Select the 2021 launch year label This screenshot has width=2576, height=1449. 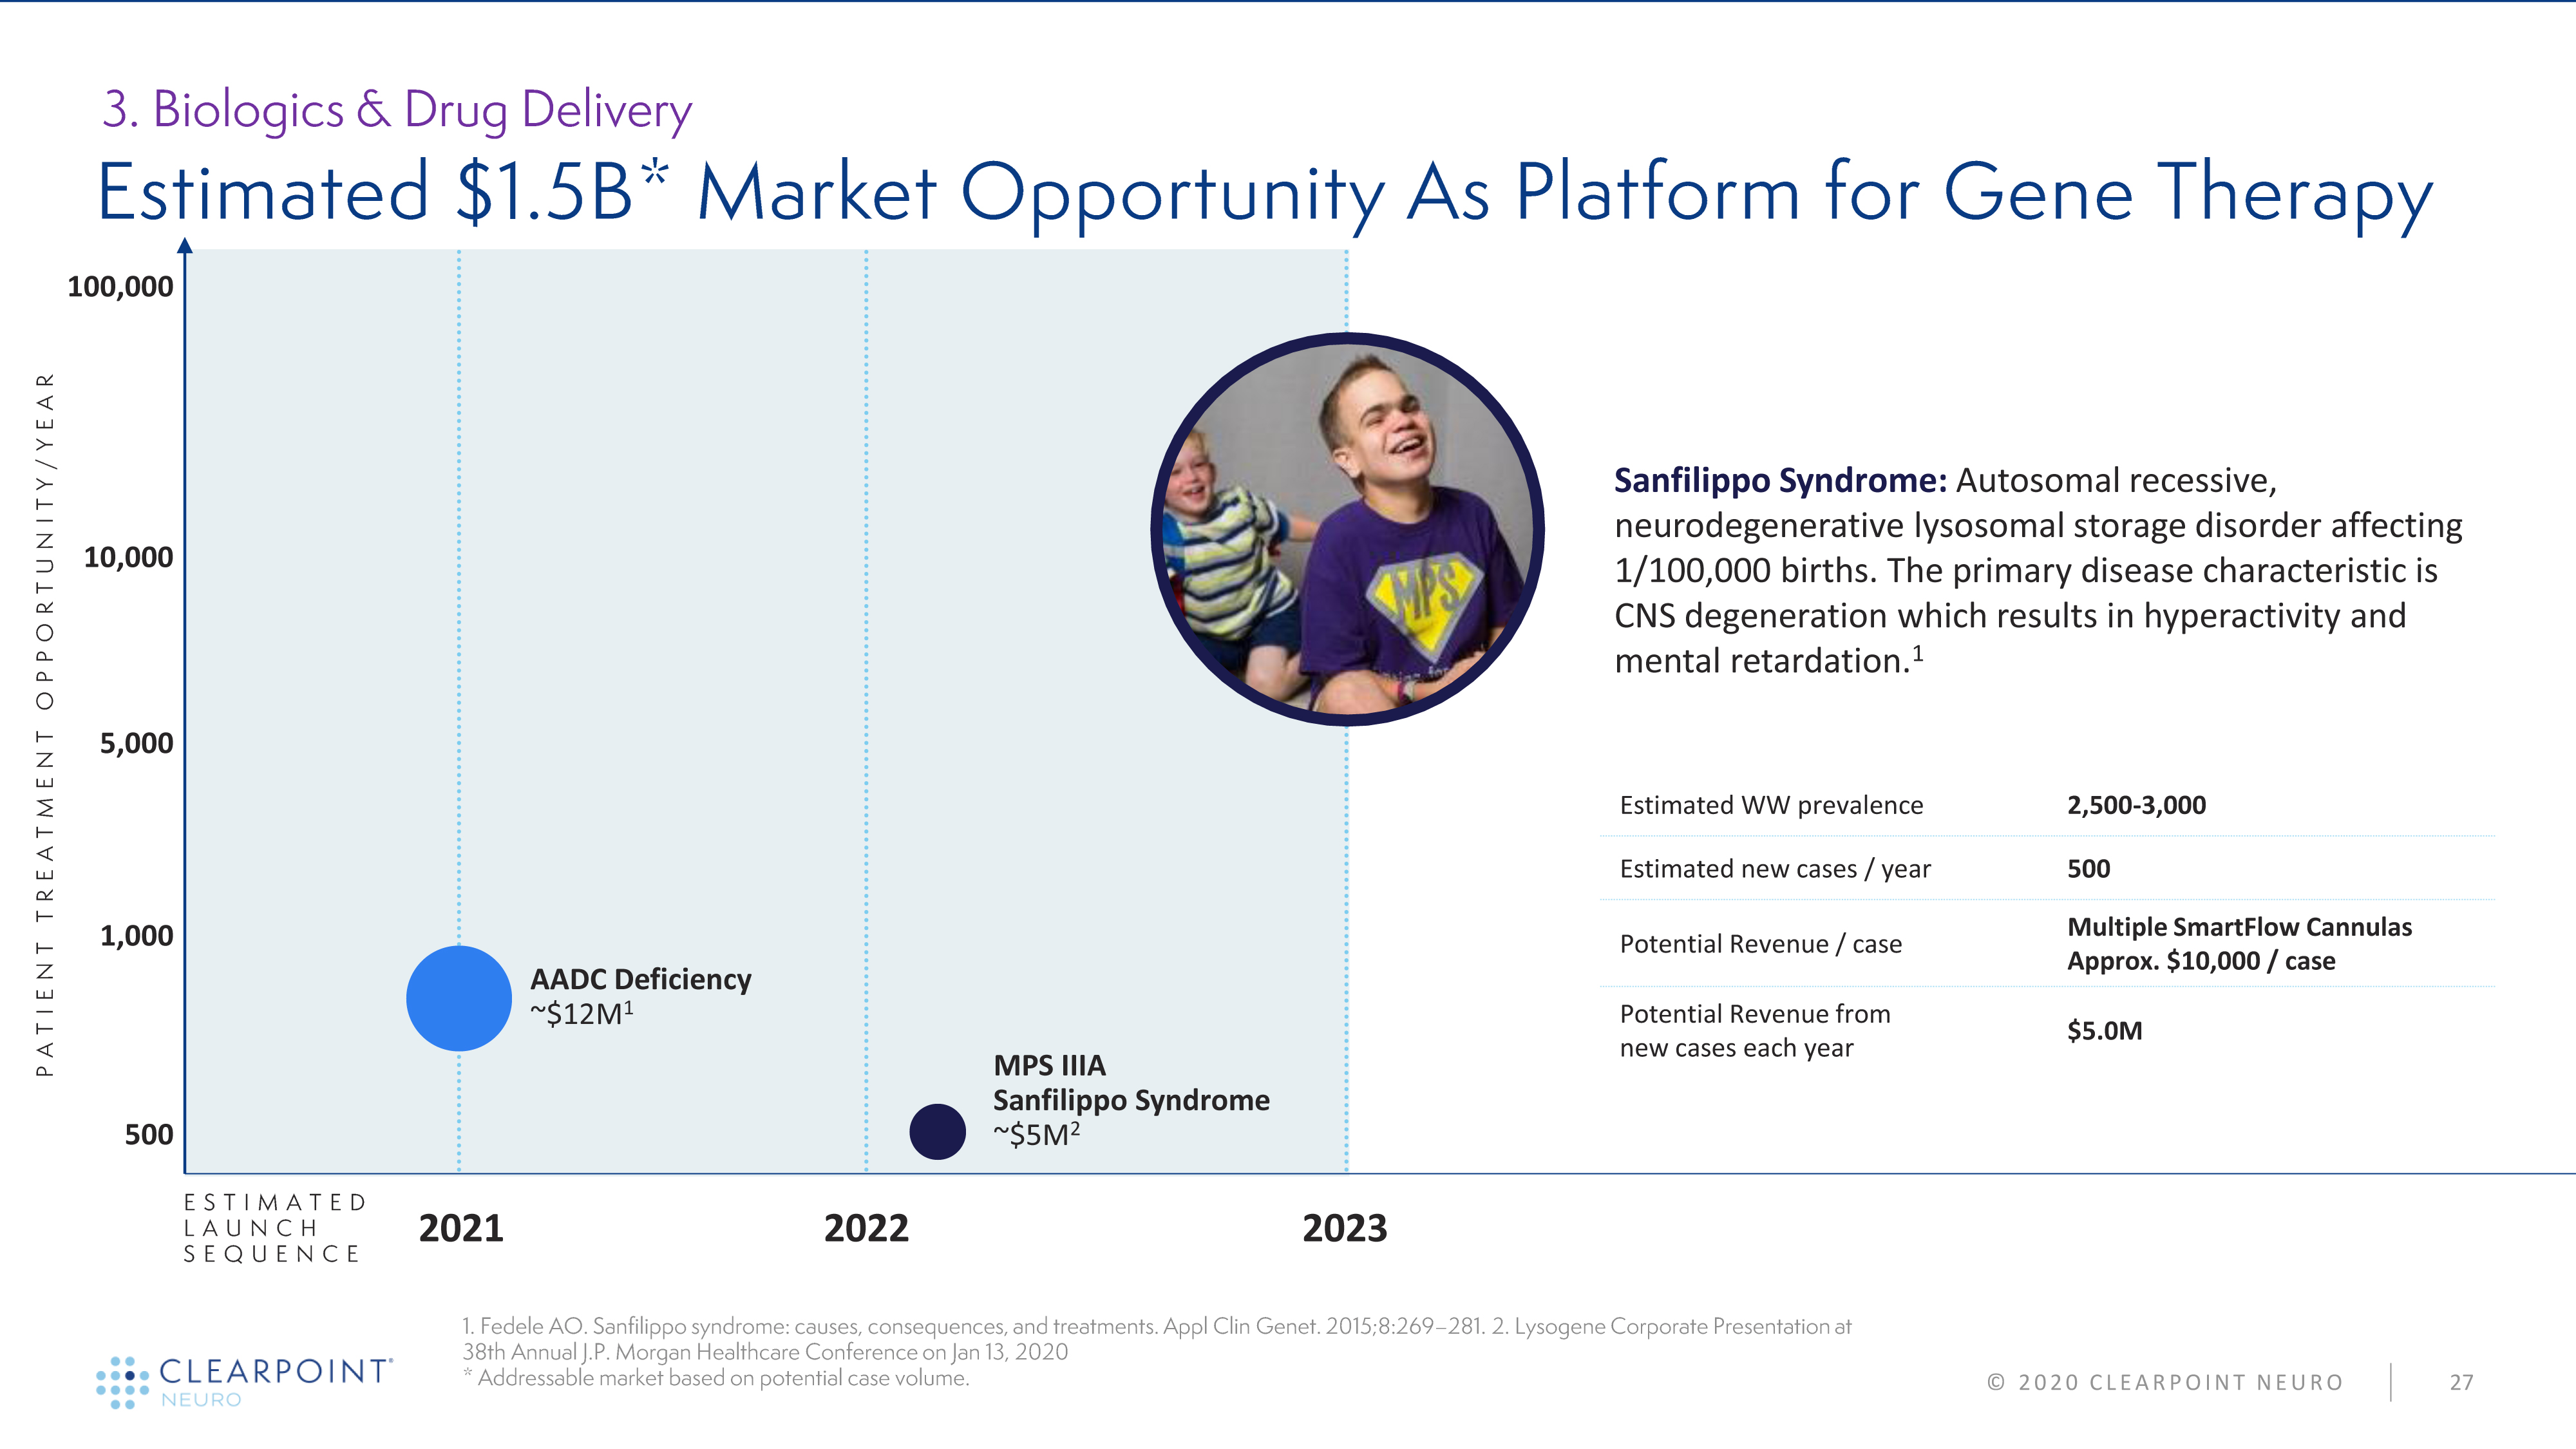click(461, 1228)
